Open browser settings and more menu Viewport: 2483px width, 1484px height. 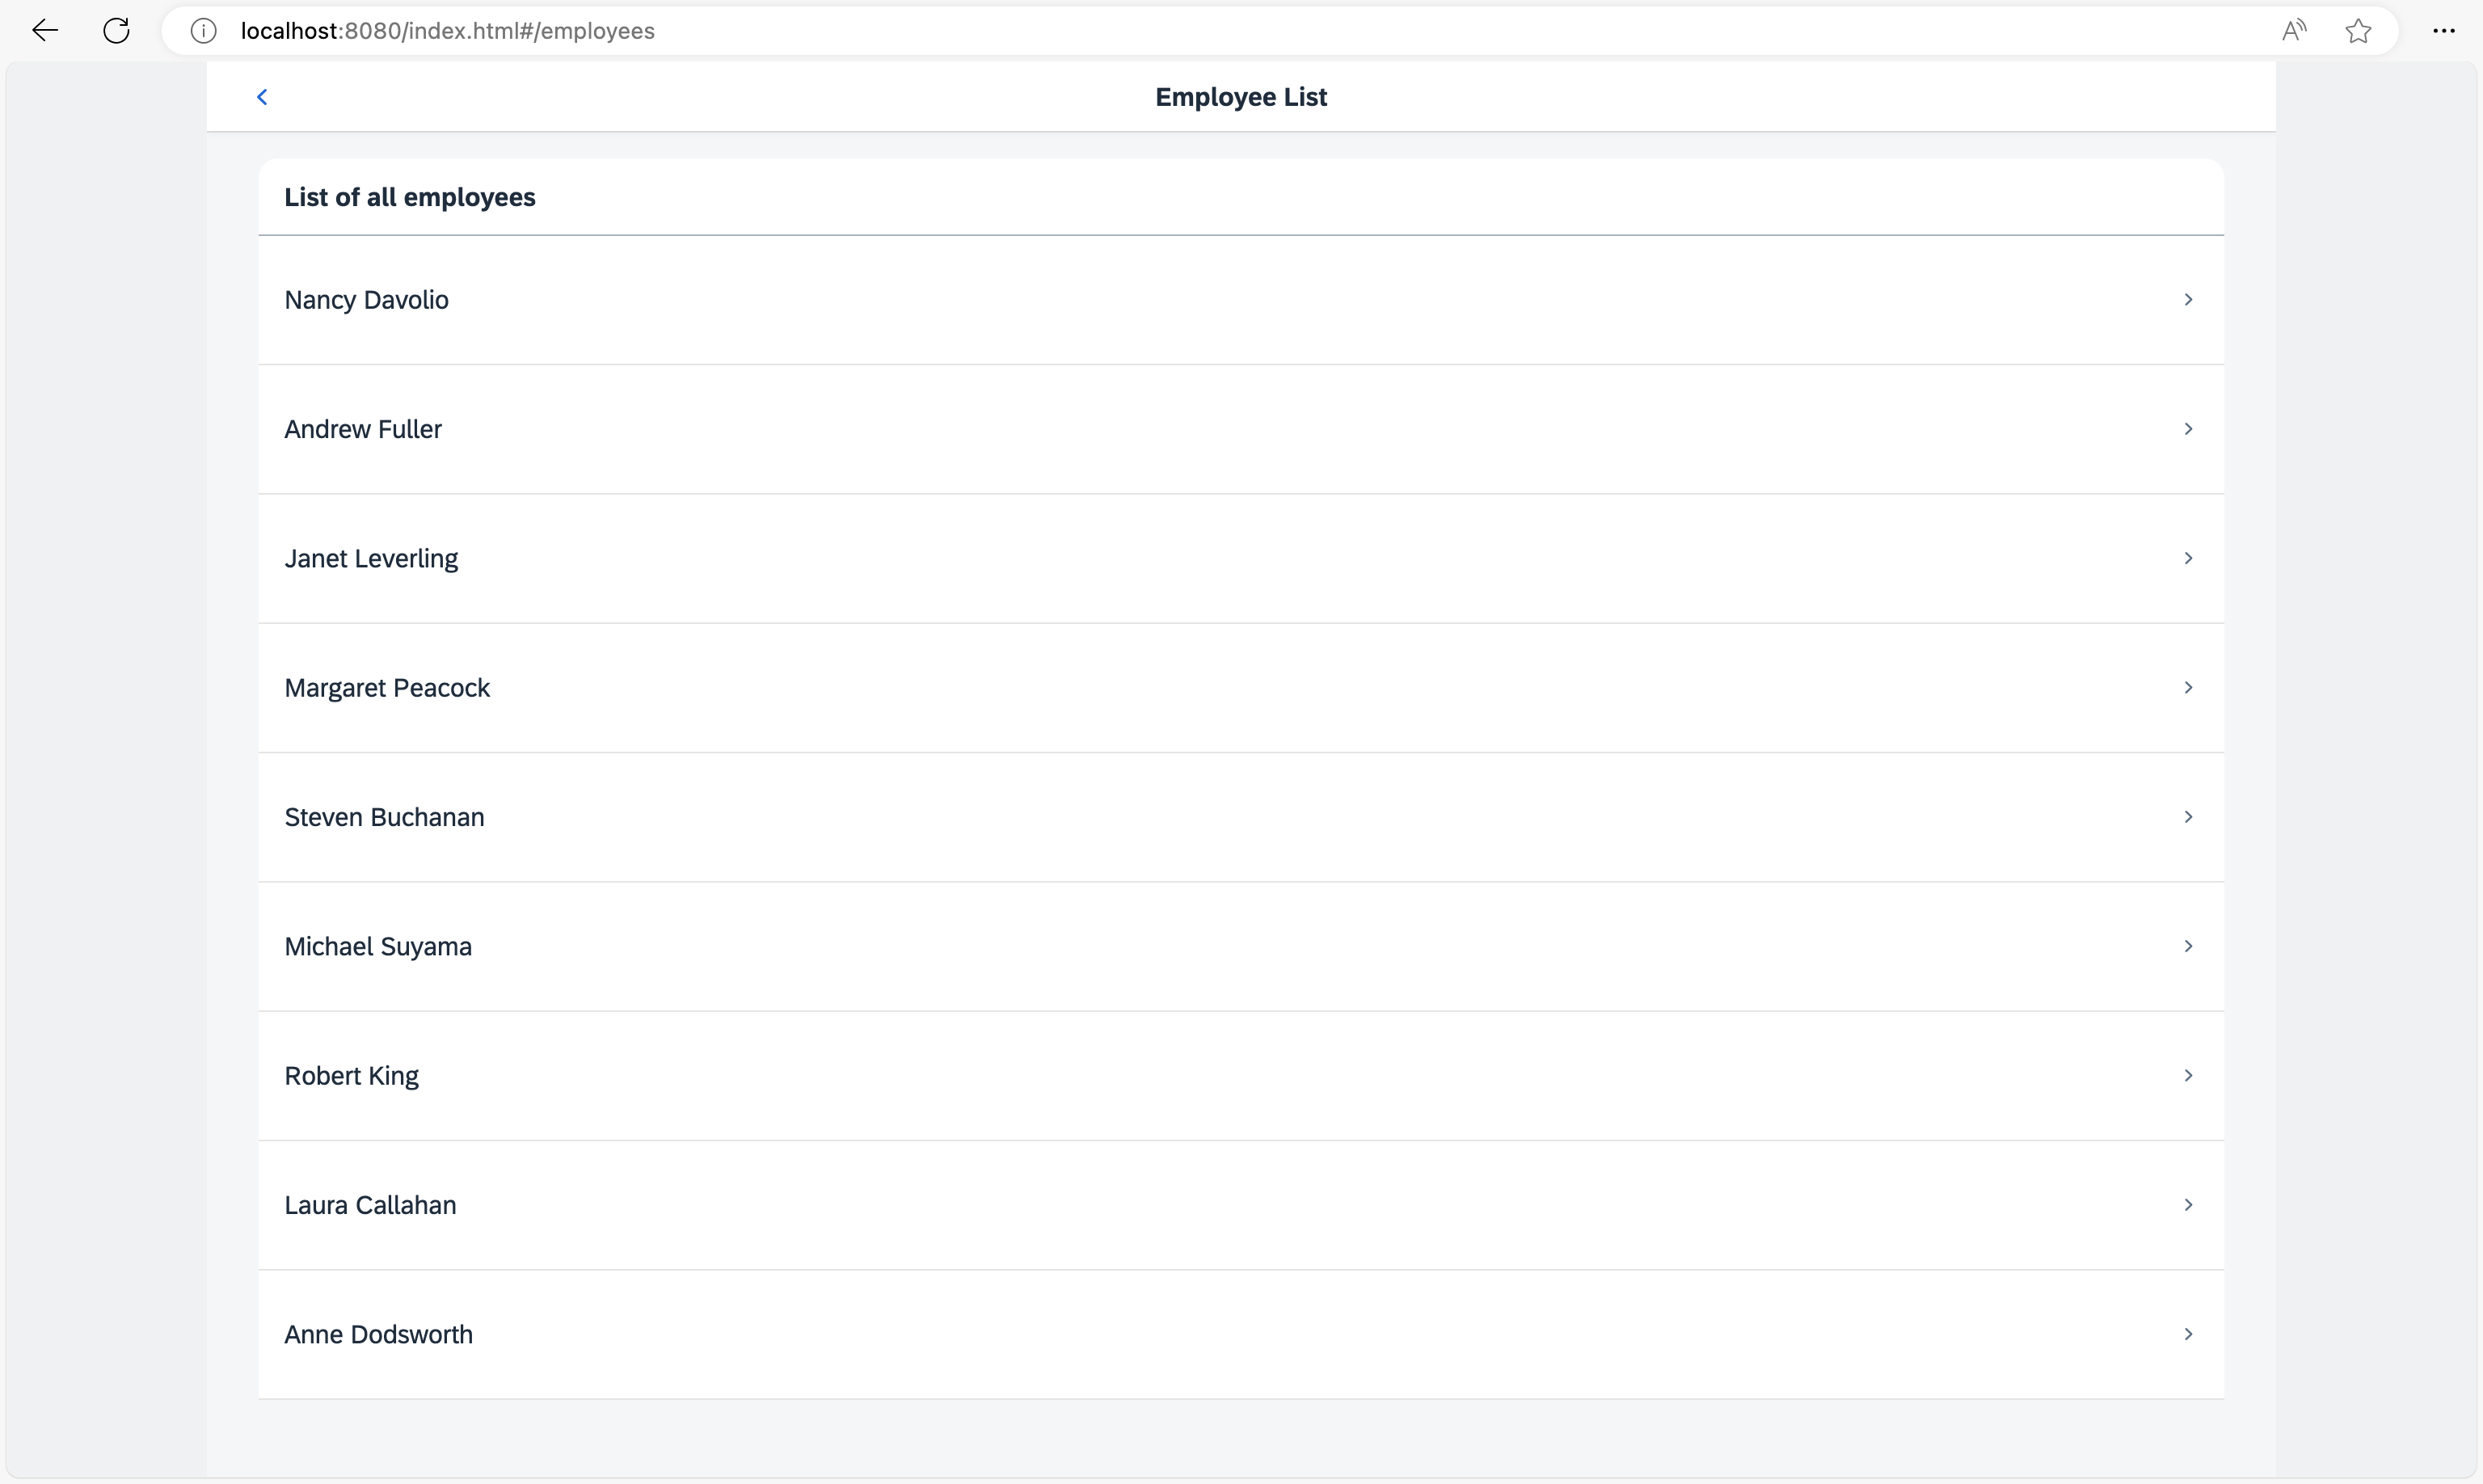click(x=2443, y=31)
